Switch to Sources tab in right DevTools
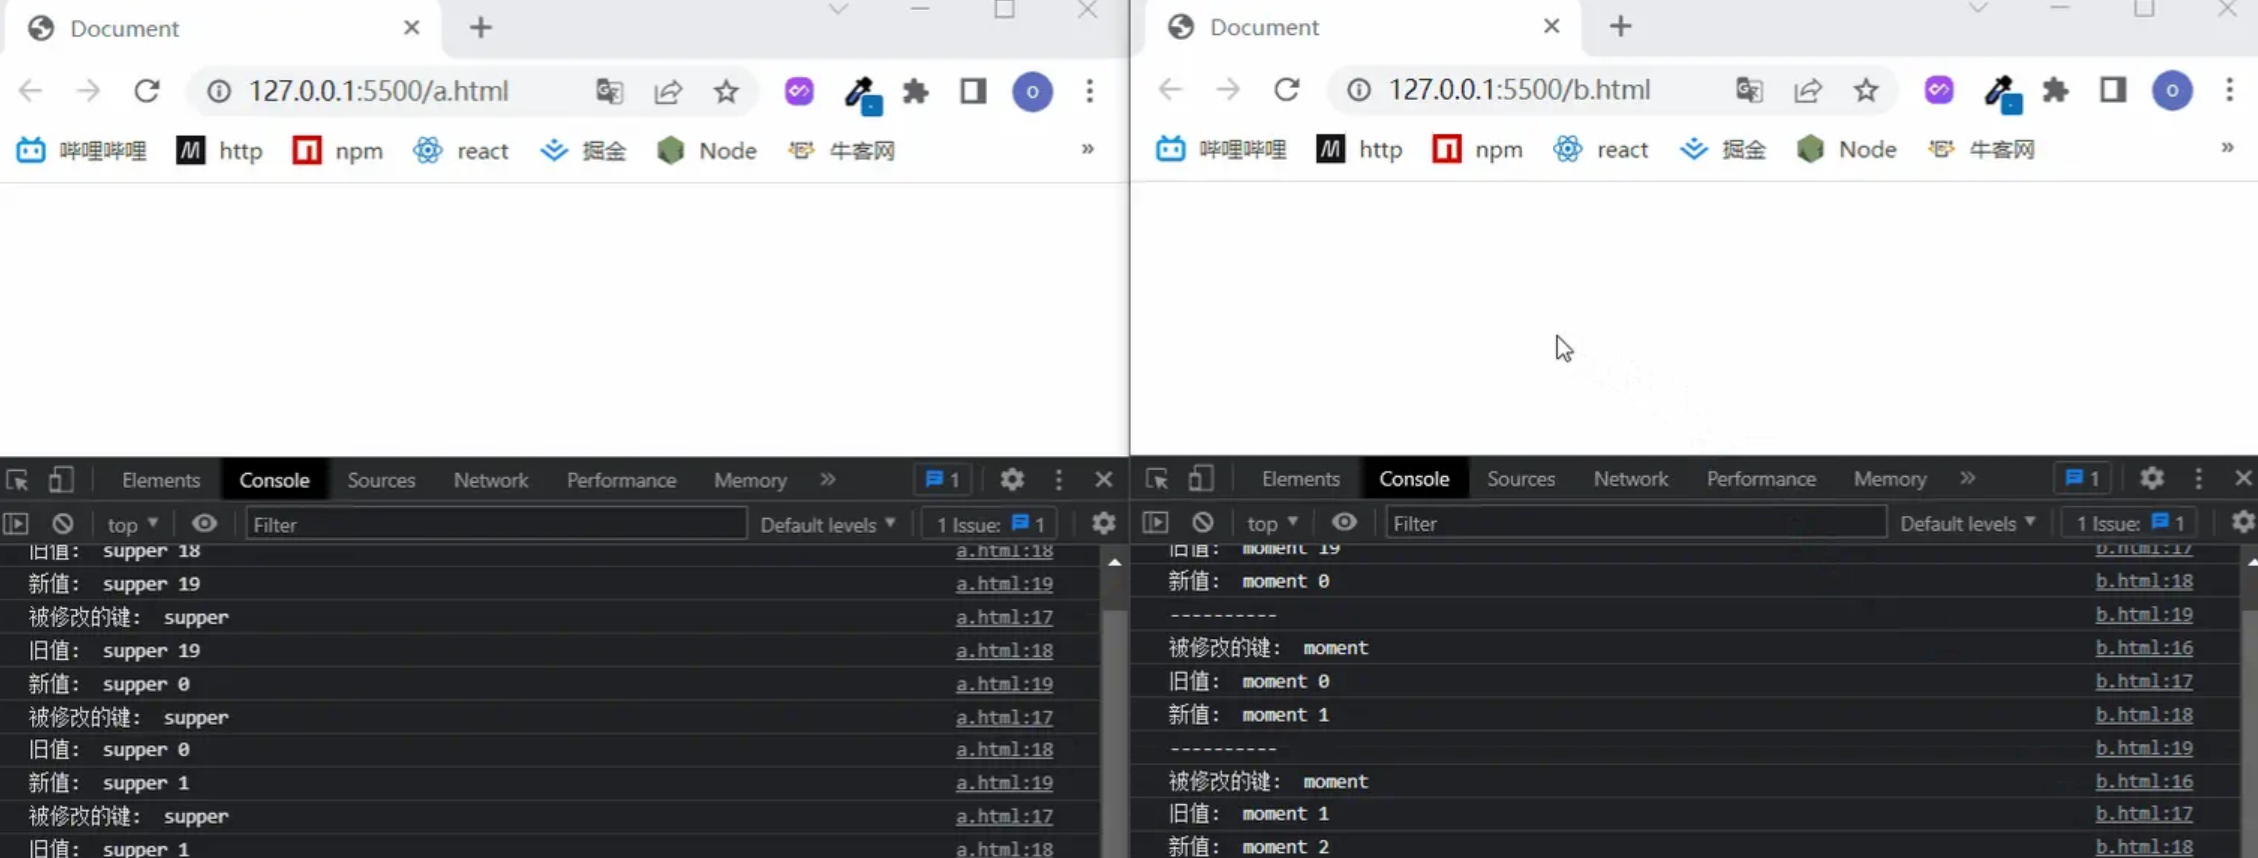 point(1520,479)
